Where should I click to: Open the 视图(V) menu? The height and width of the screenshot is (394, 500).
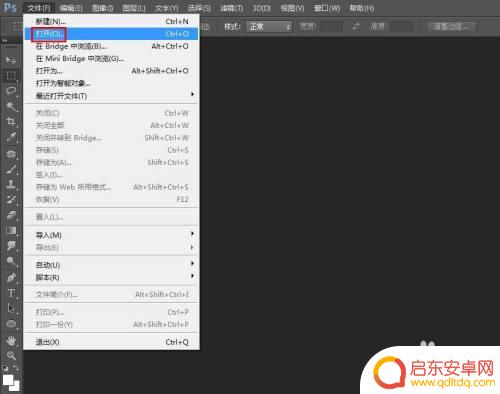(x=292, y=8)
